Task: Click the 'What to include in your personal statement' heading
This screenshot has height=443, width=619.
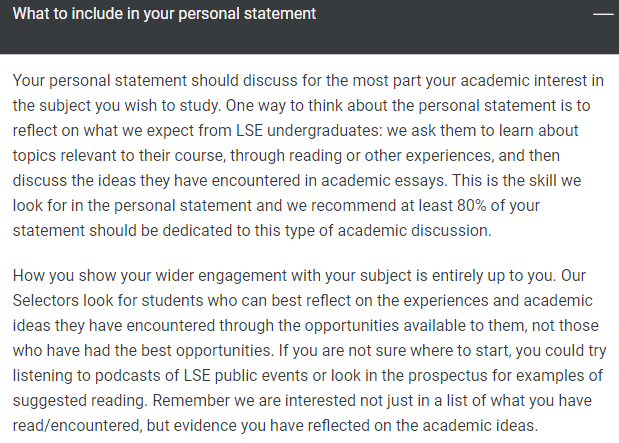Action: click(x=165, y=15)
